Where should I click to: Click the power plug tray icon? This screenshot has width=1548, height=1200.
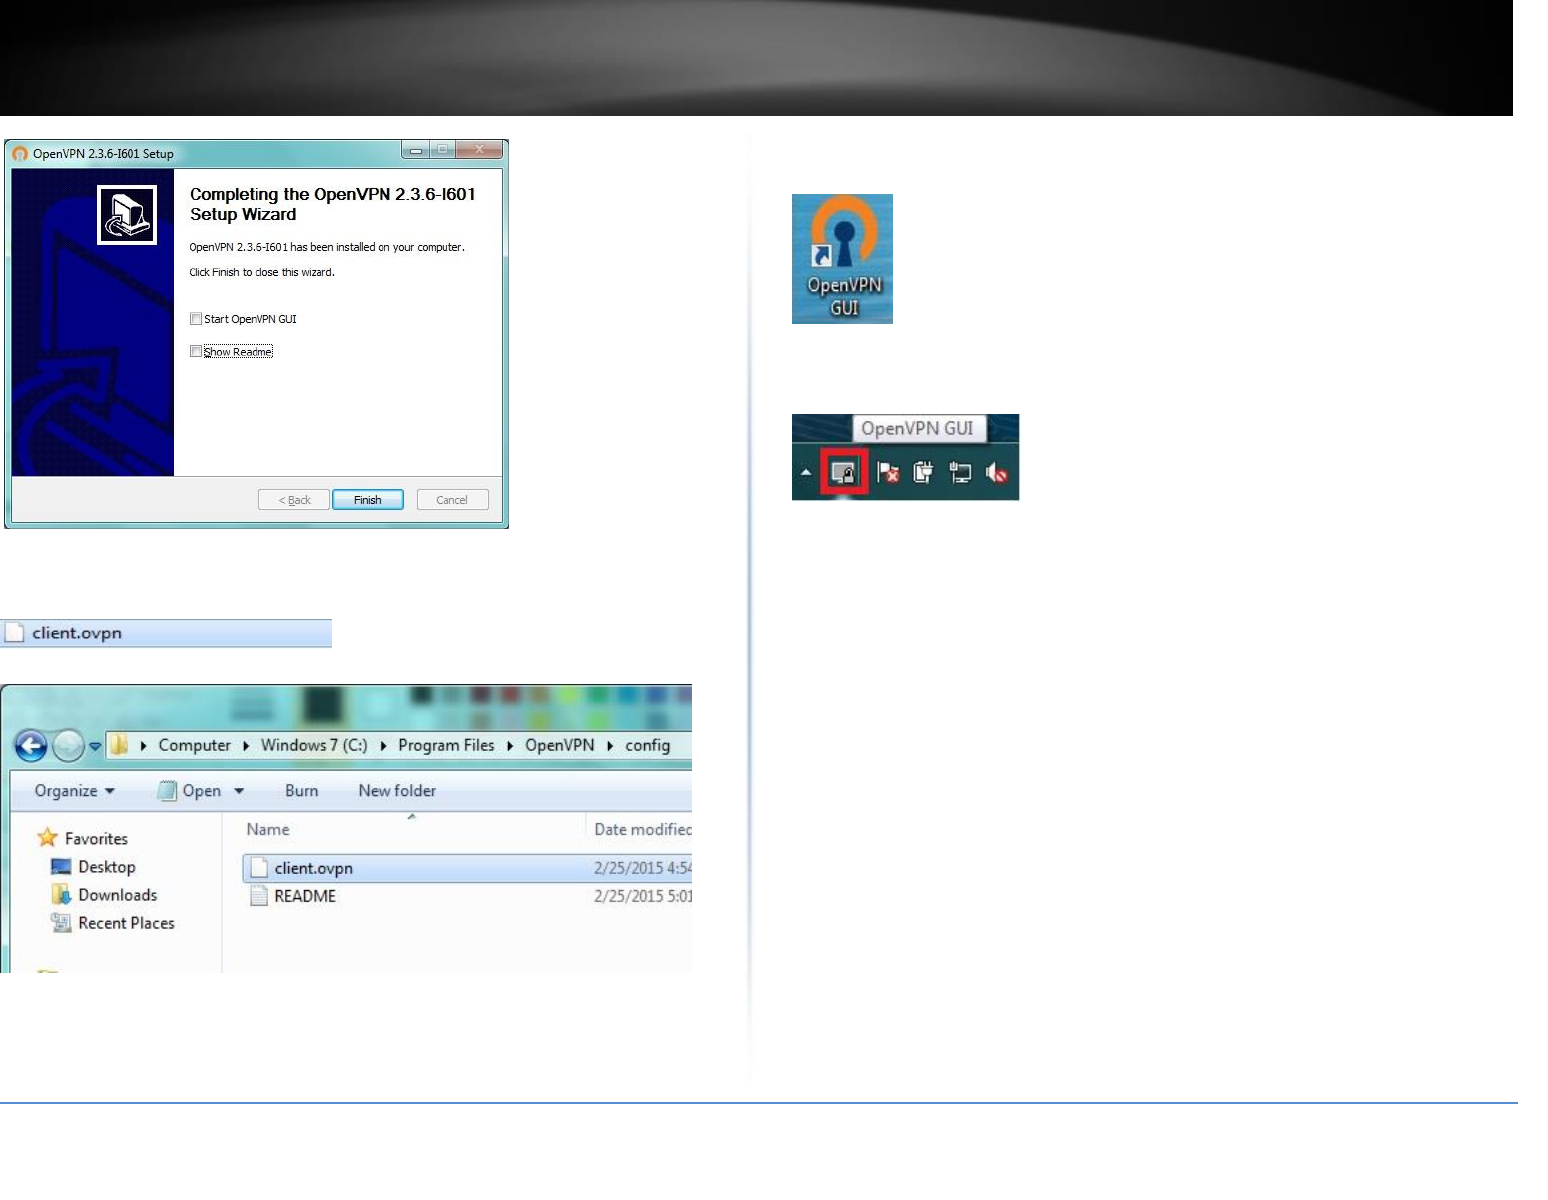pos(923,472)
